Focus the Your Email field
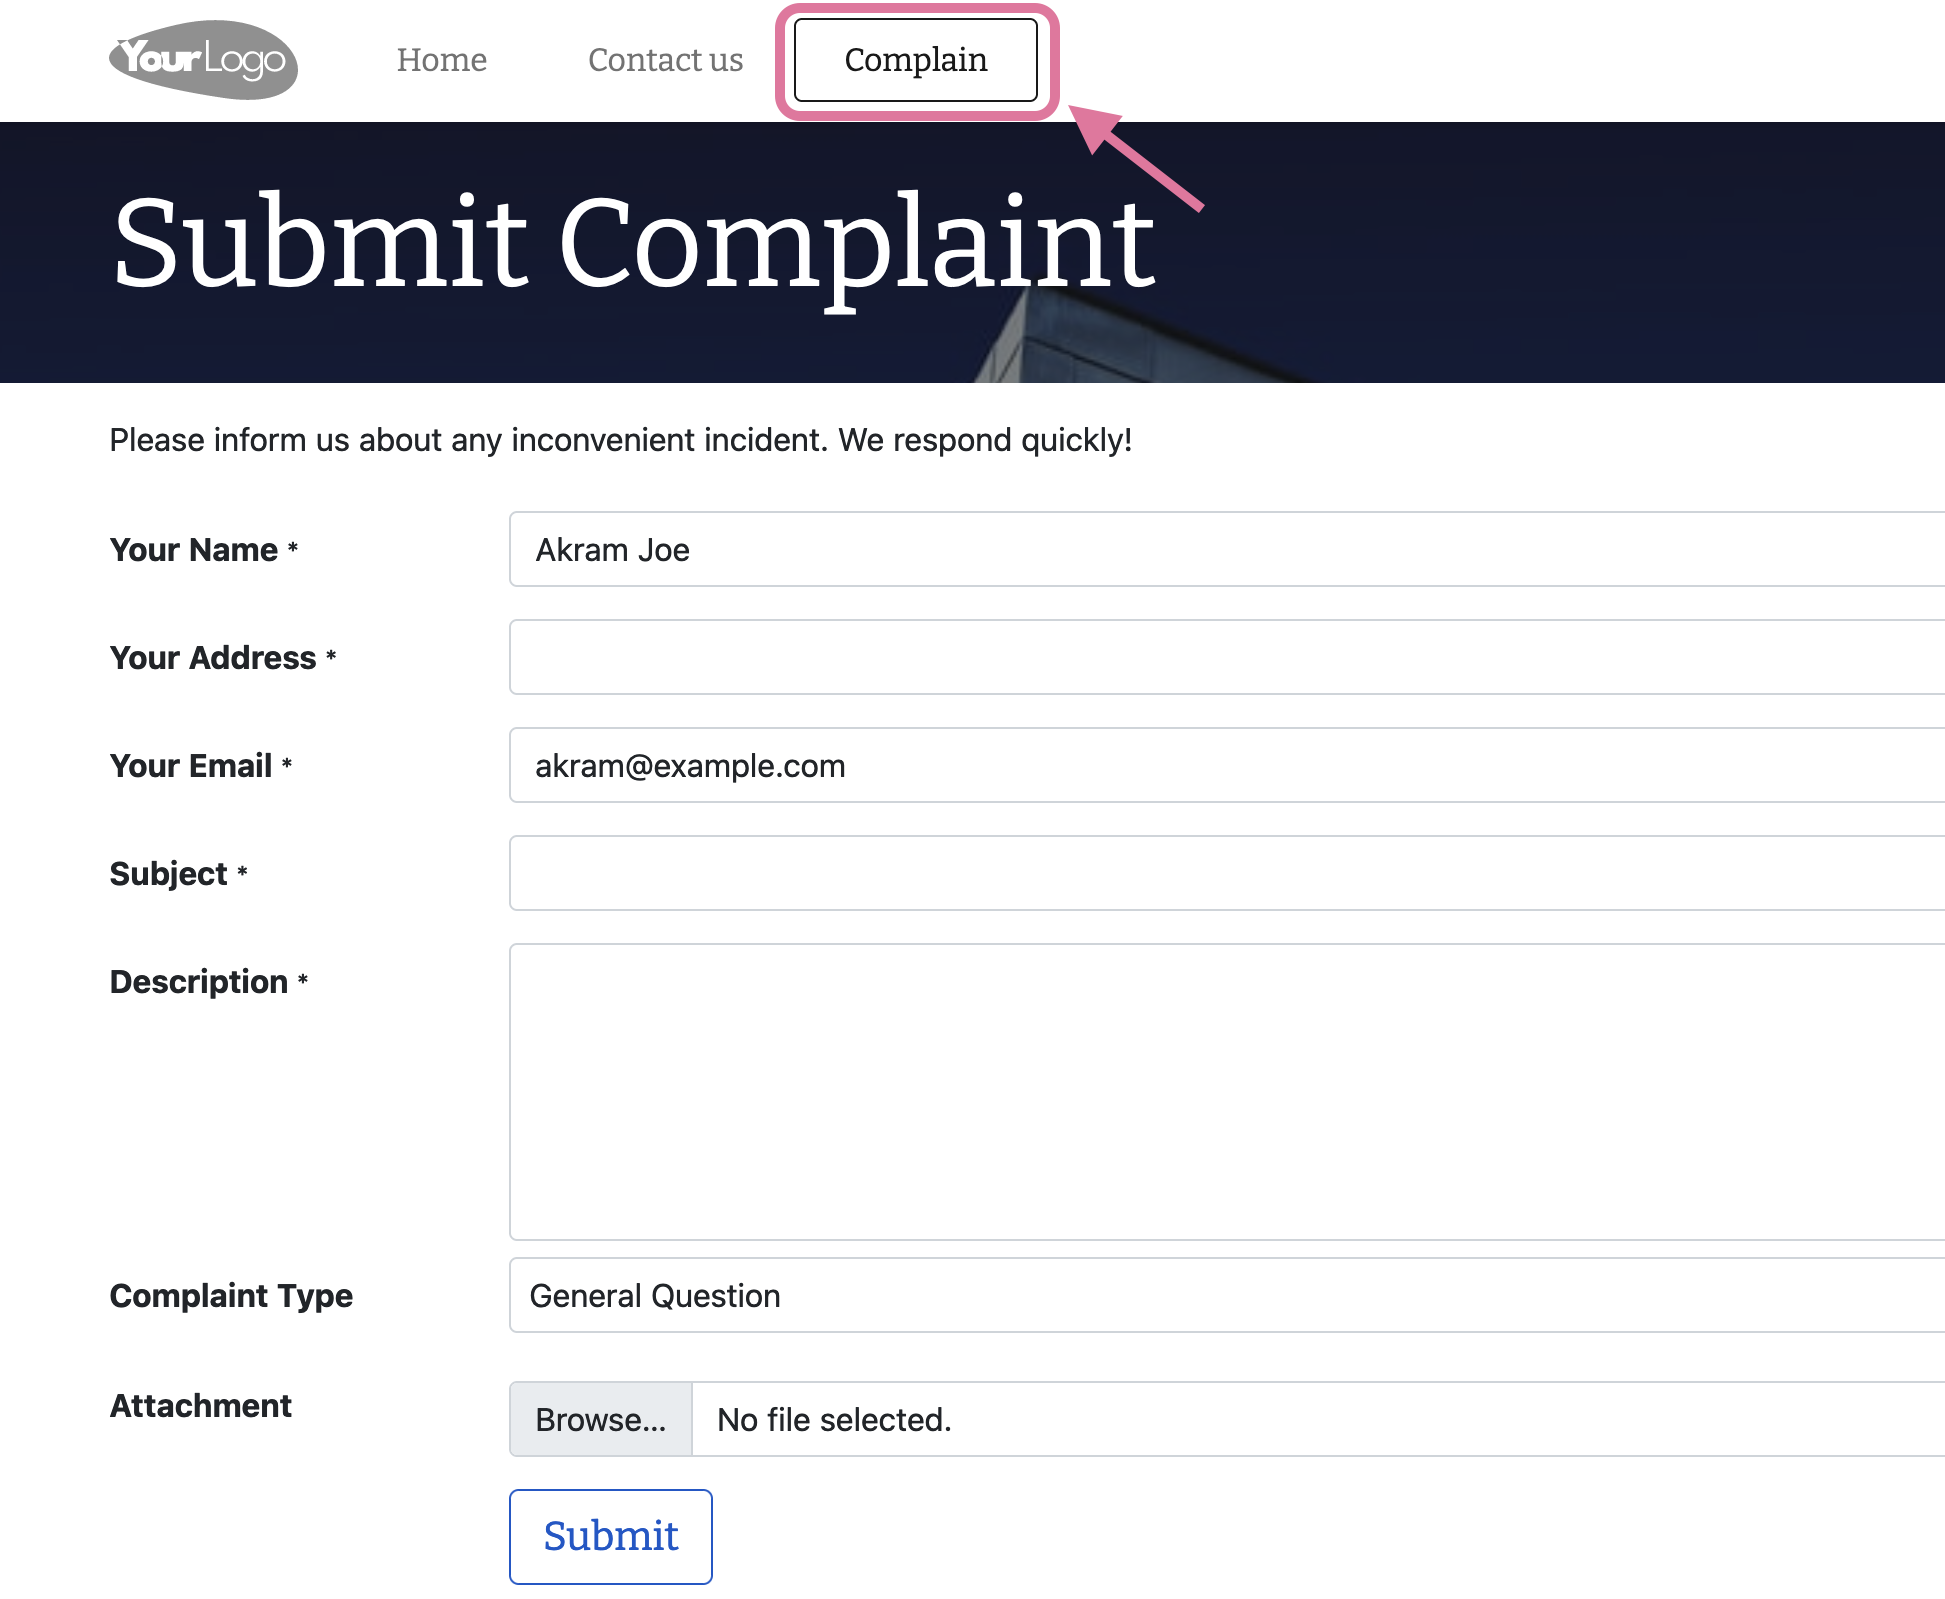Screen dimensions: 1945x1599 pyautogui.click(x=1227, y=765)
